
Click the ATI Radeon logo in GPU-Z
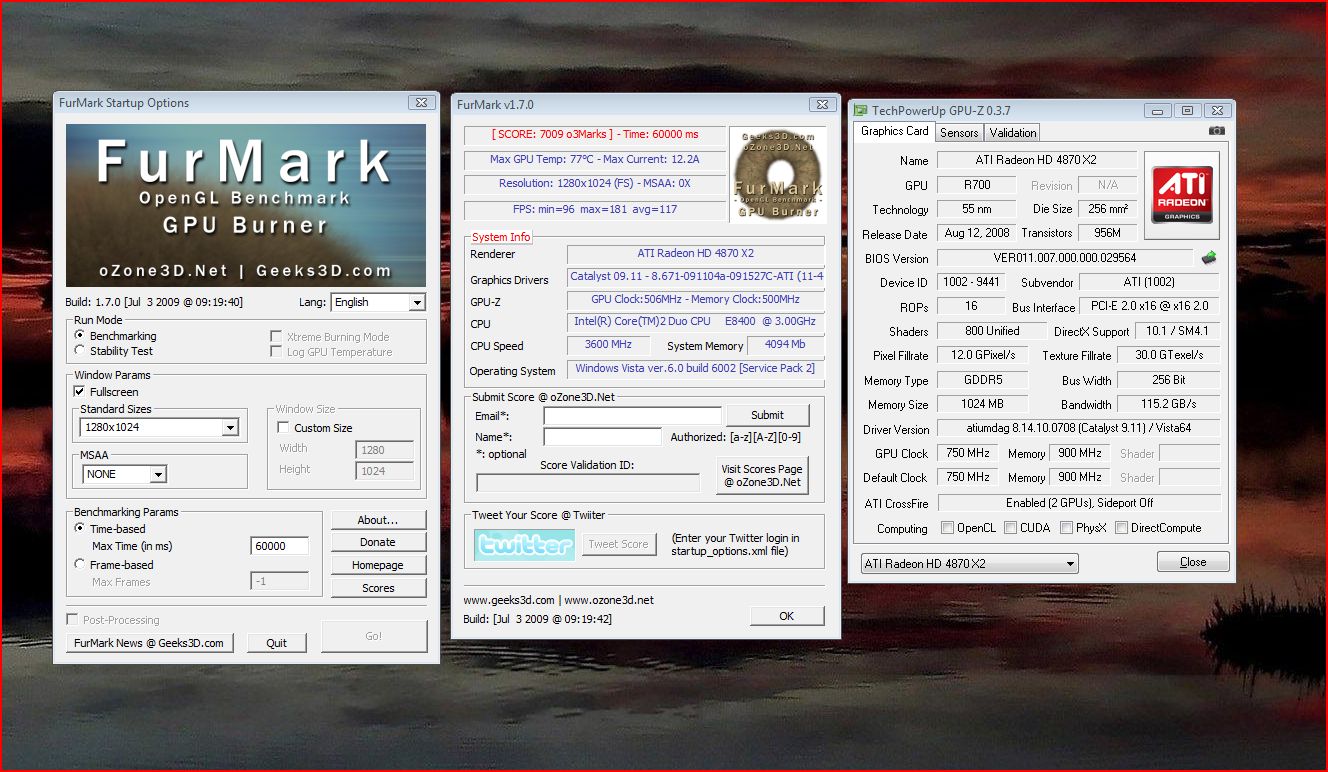1182,195
